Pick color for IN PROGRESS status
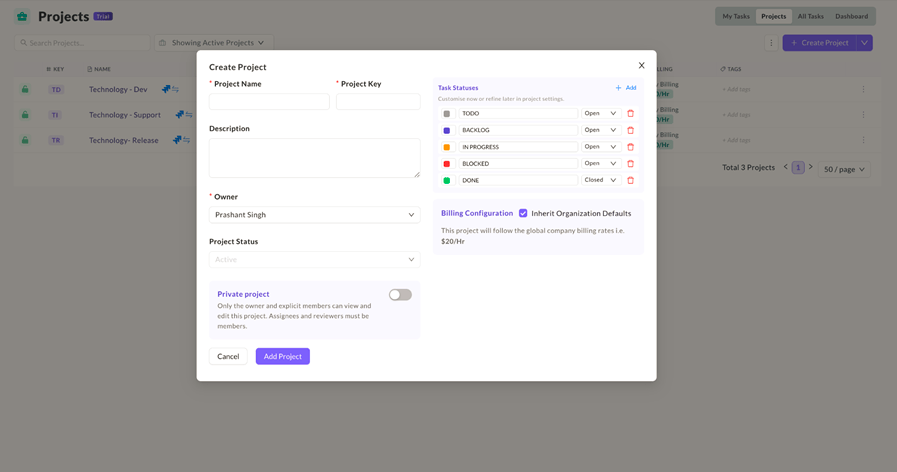 click(447, 147)
